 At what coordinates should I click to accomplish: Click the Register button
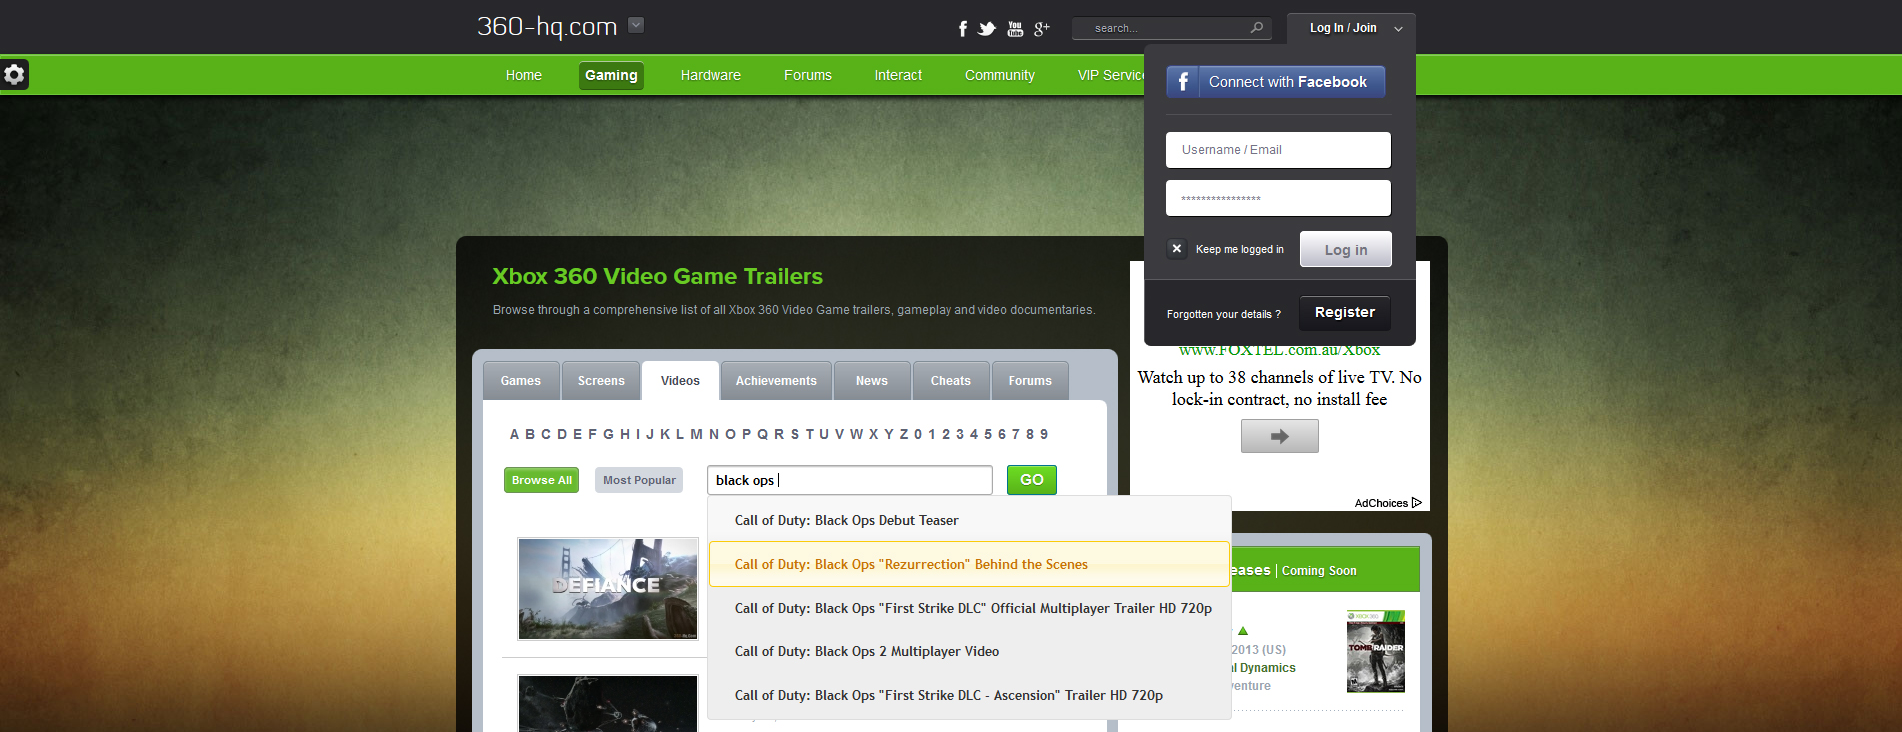(x=1345, y=312)
